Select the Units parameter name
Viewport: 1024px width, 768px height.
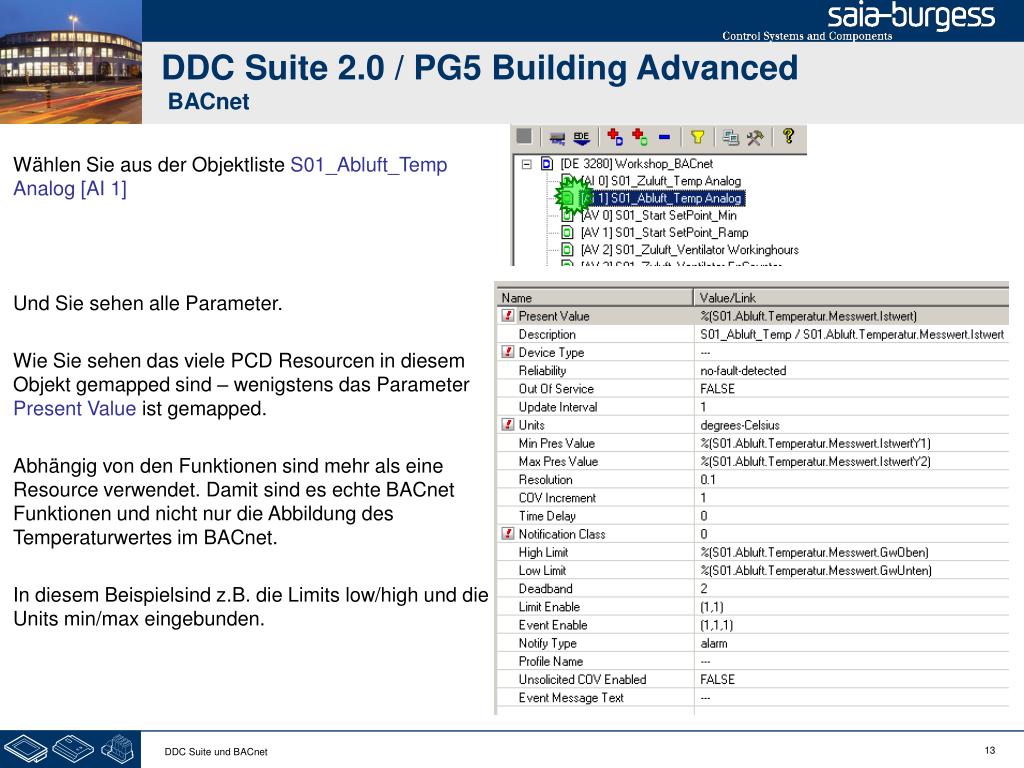pyautogui.click(x=532, y=425)
